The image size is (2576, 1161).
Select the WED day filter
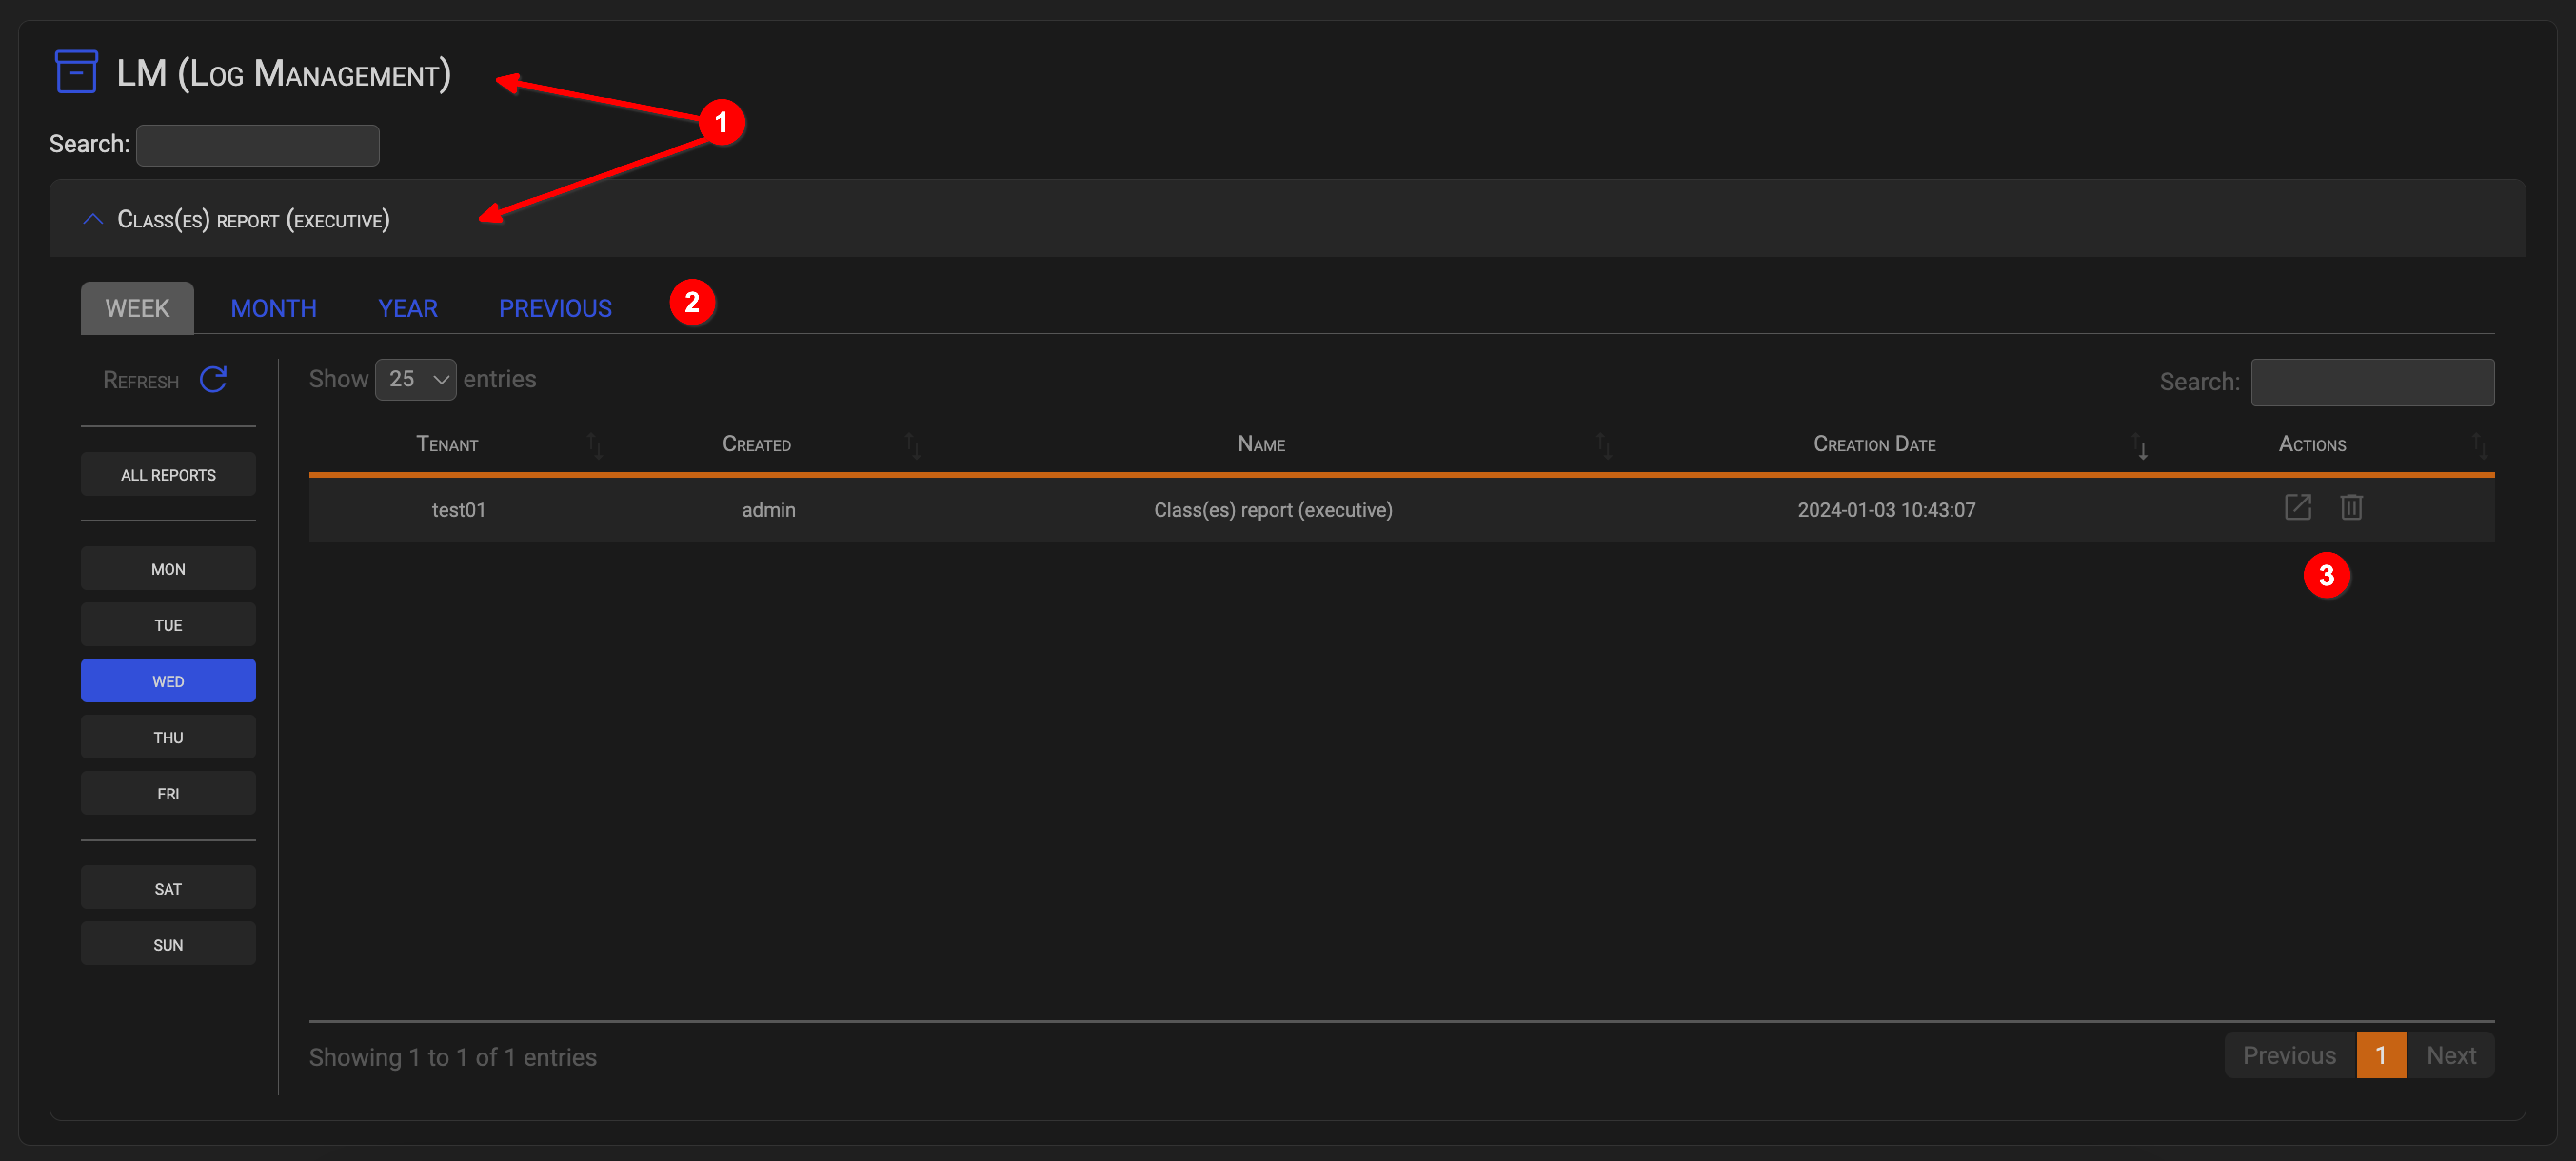point(168,680)
